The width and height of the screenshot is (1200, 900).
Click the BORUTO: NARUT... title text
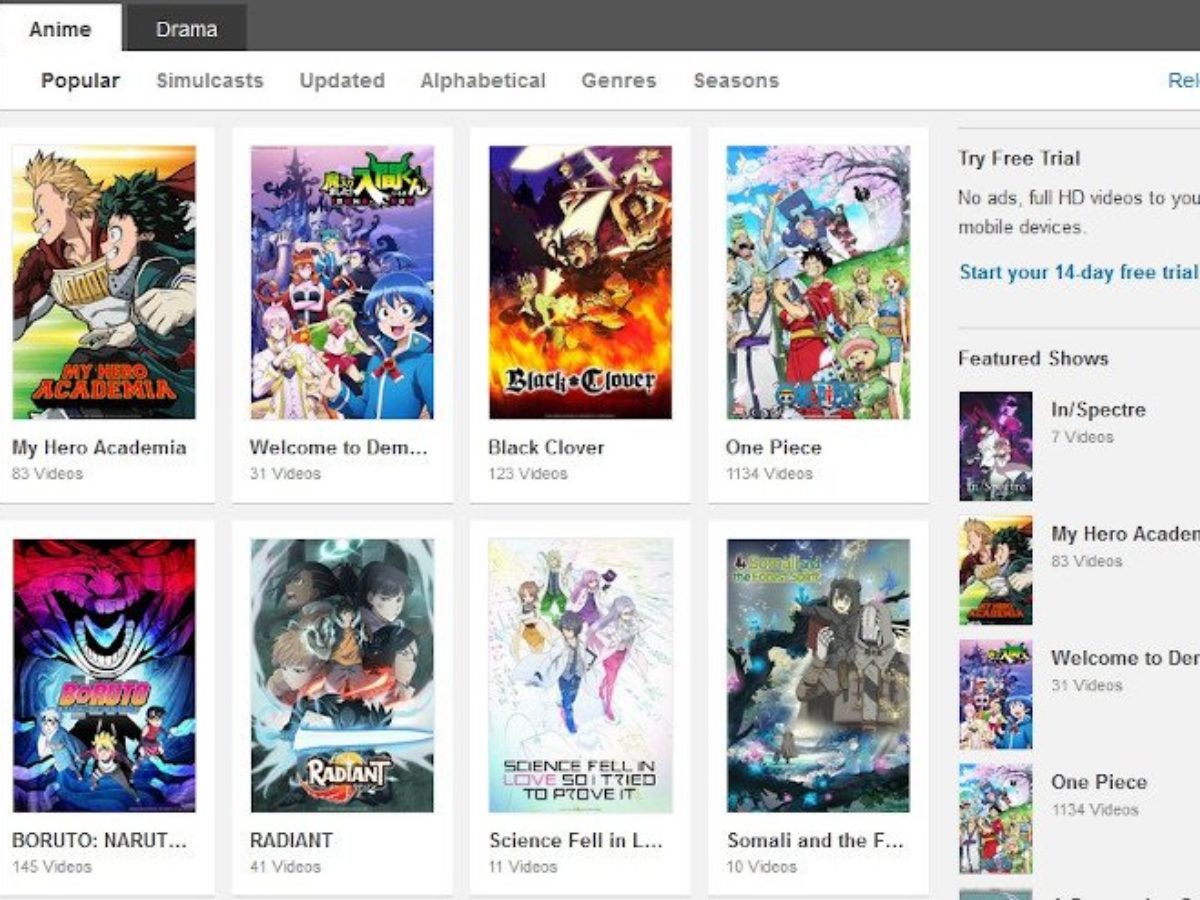pyautogui.click(x=99, y=841)
